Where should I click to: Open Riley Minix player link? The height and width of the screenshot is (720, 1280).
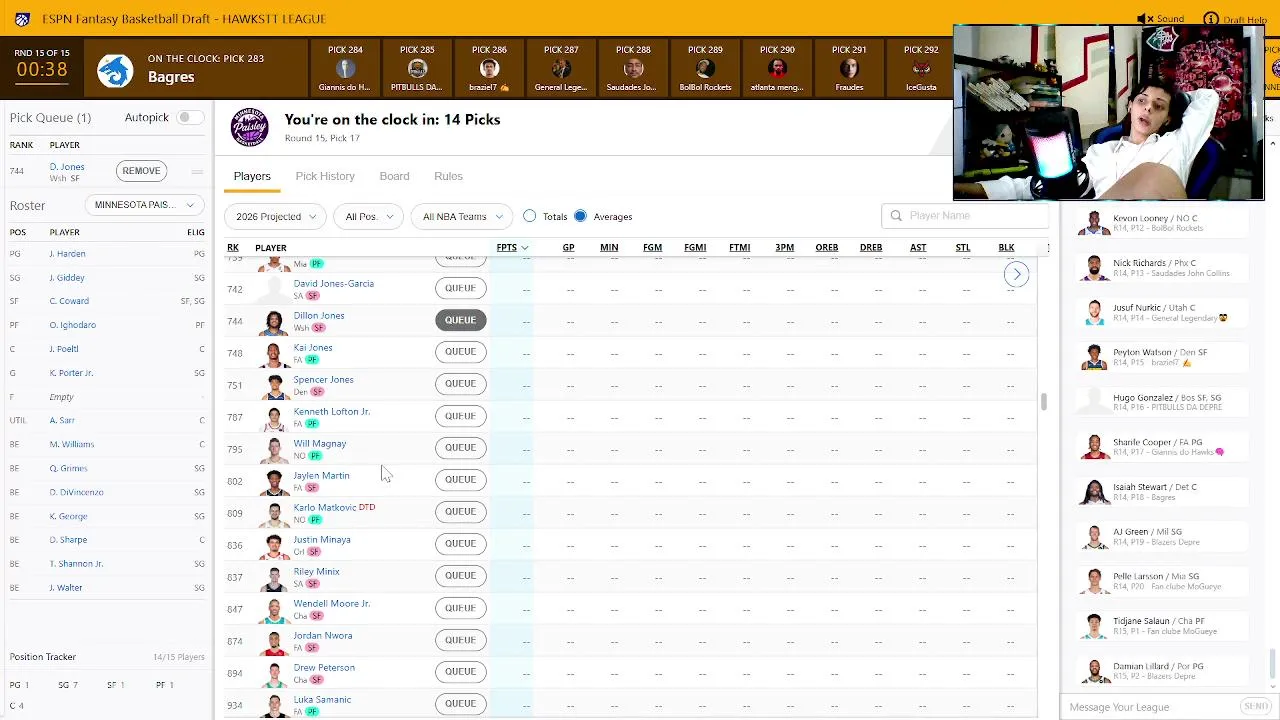[x=316, y=572]
